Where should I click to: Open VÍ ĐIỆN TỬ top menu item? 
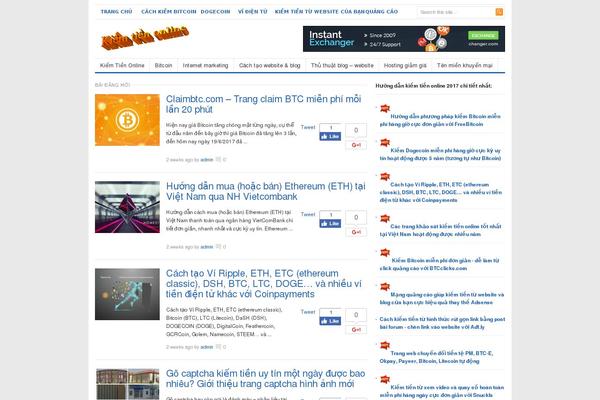(253, 11)
